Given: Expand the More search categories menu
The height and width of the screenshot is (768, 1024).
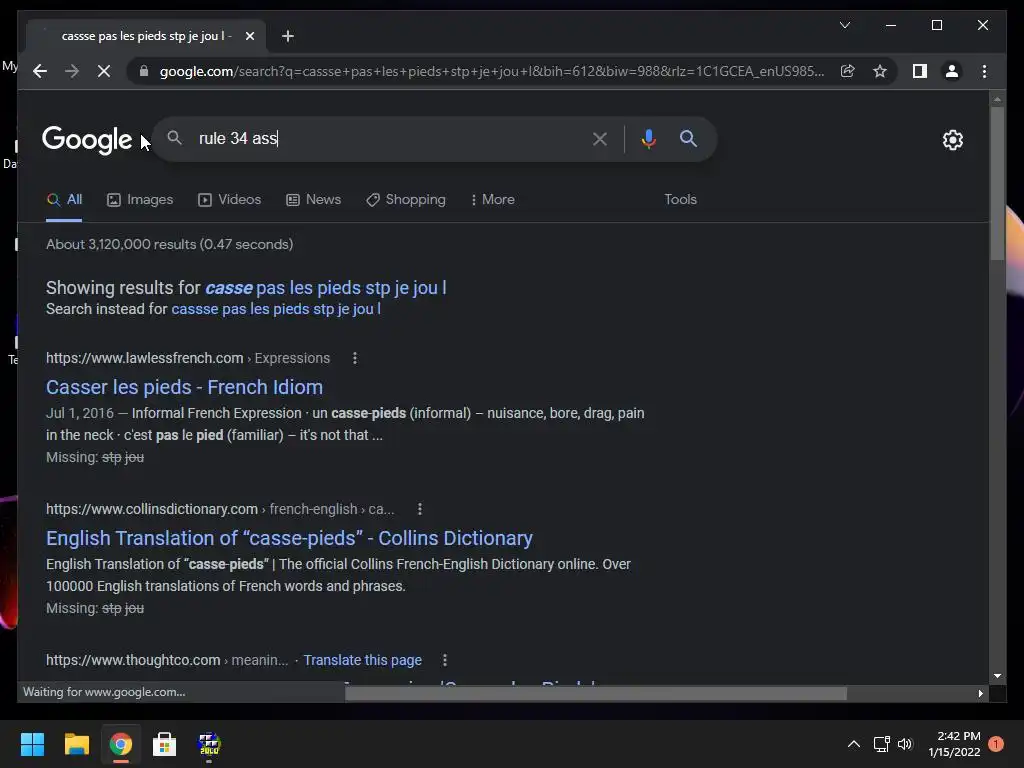Looking at the screenshot, I should tap(492, 199).
